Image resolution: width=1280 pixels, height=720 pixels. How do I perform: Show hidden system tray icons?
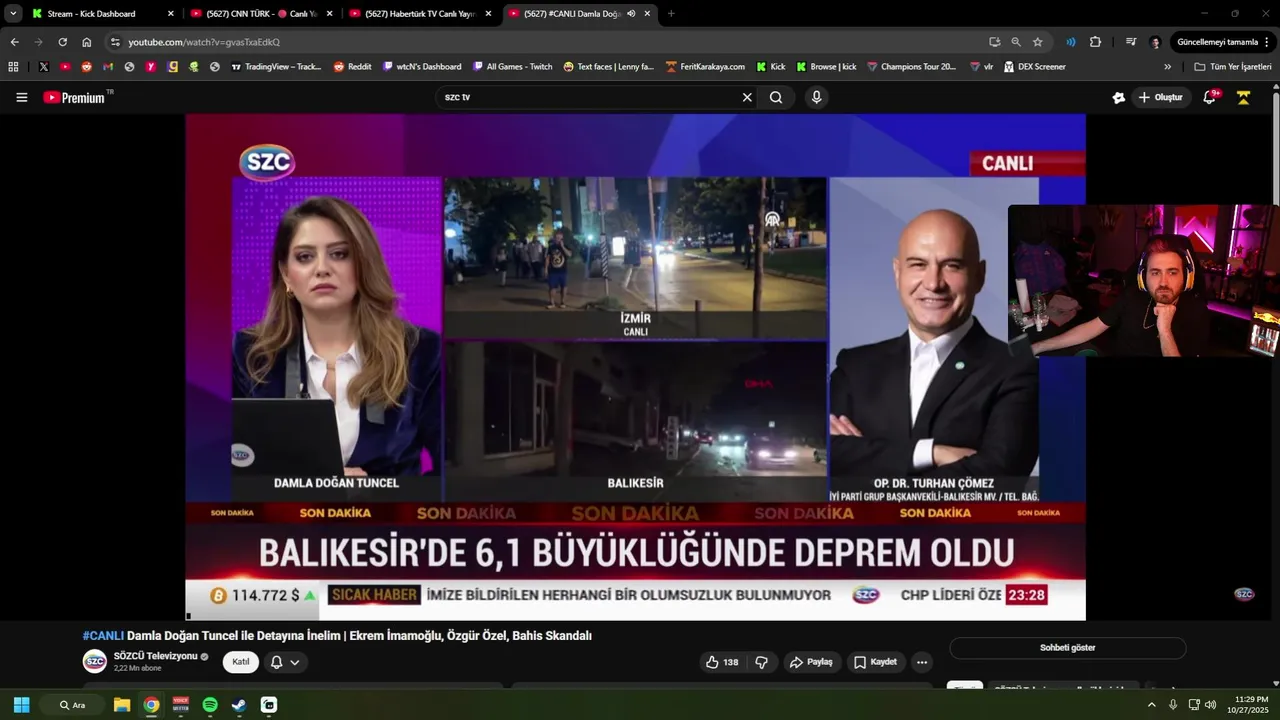pos(1151,705)
